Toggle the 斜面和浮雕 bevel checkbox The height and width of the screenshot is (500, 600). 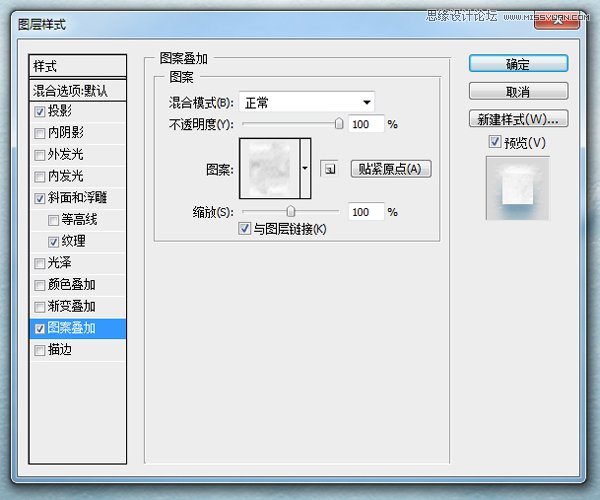[40, 198]
